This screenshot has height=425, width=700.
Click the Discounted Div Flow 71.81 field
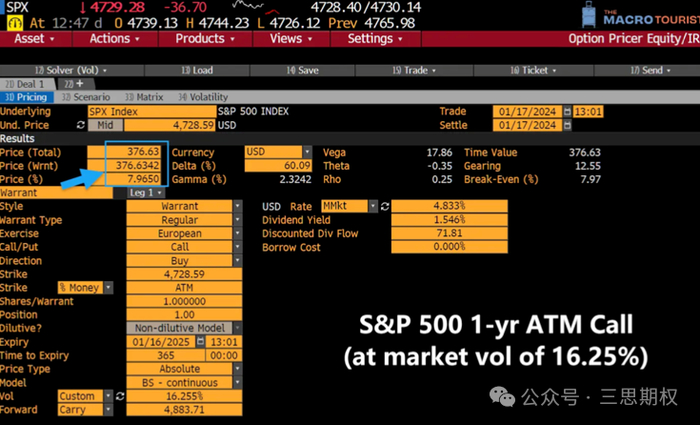449,233
